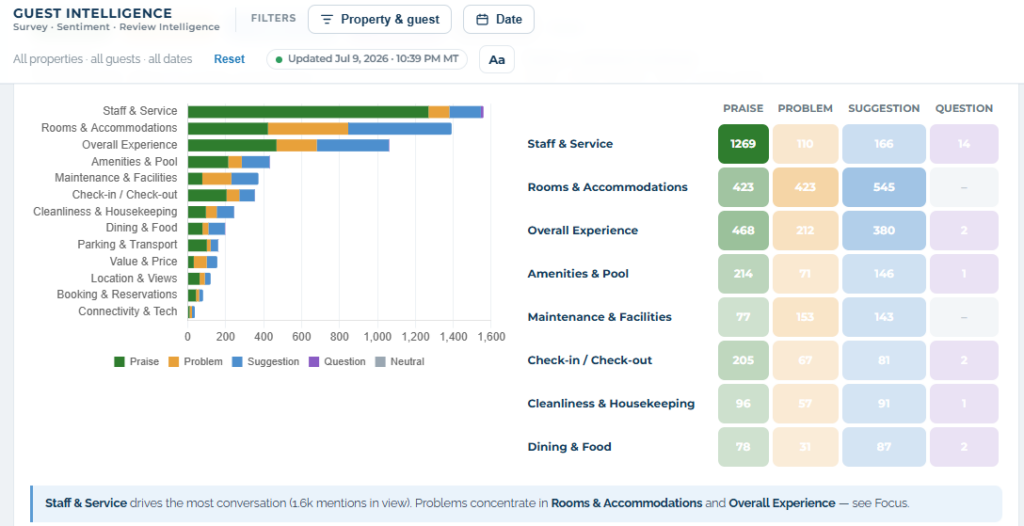Click the Rooms & Accommodations heatmap row label
Screen dimensions: 1024x526
(x=607, y=187)
